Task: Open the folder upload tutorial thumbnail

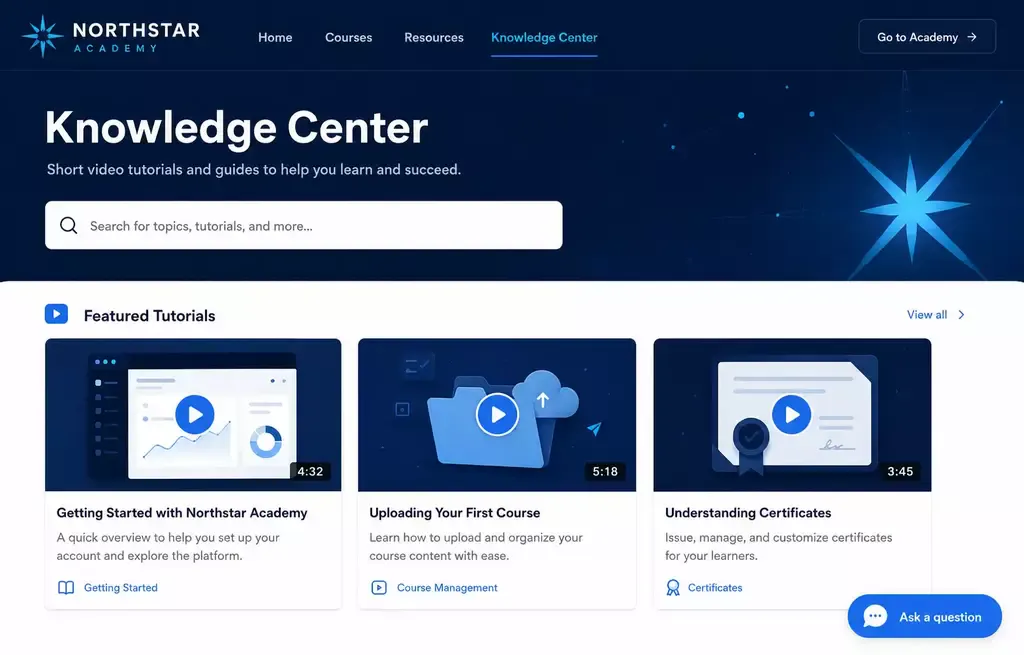Action: 497,415
